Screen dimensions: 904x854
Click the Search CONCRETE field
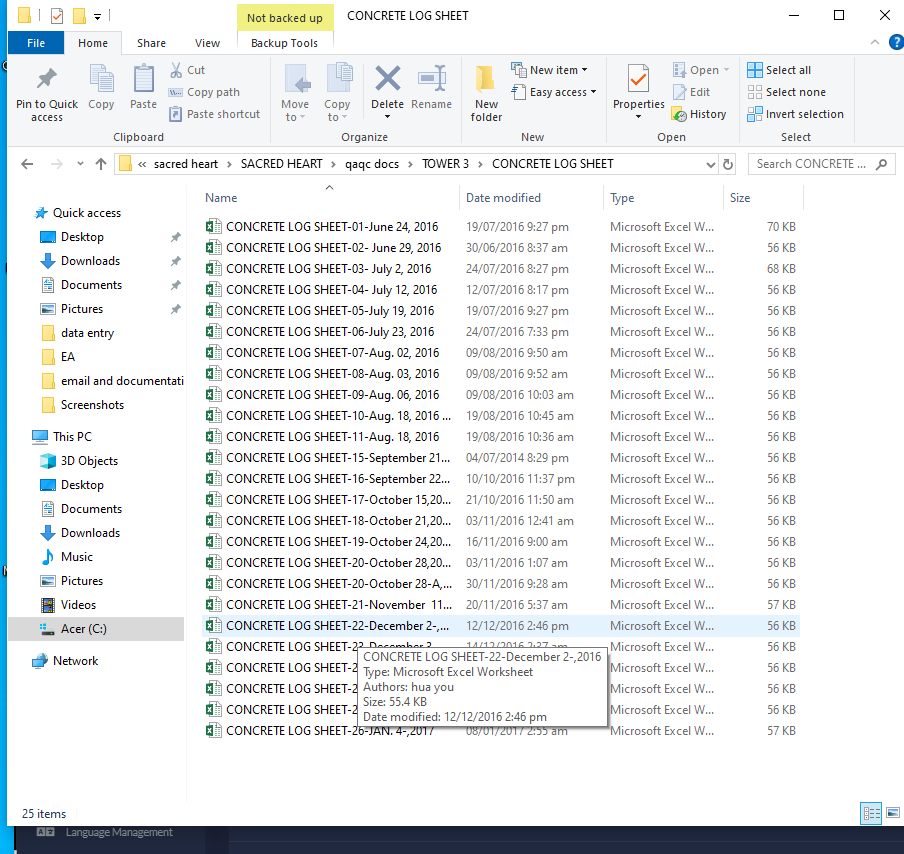822,164
